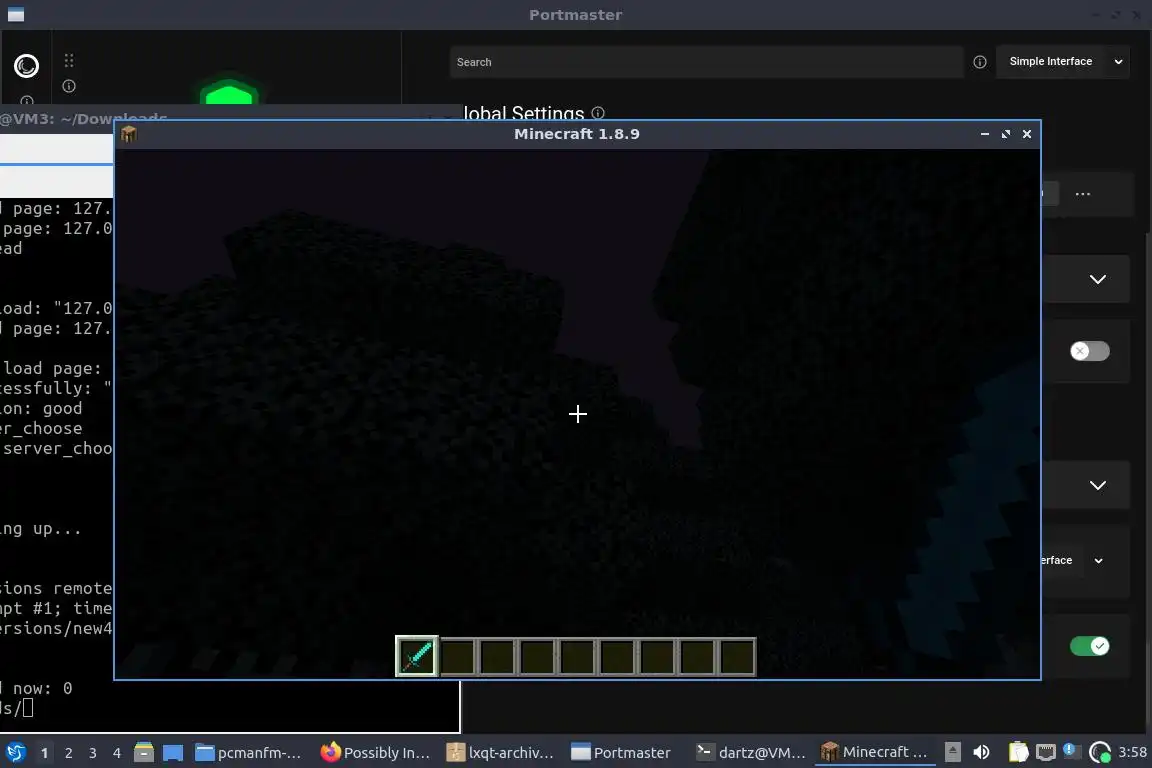
Task: Open the Simple Interface dropdown beside Search
Action: [x=1062, y=62]
